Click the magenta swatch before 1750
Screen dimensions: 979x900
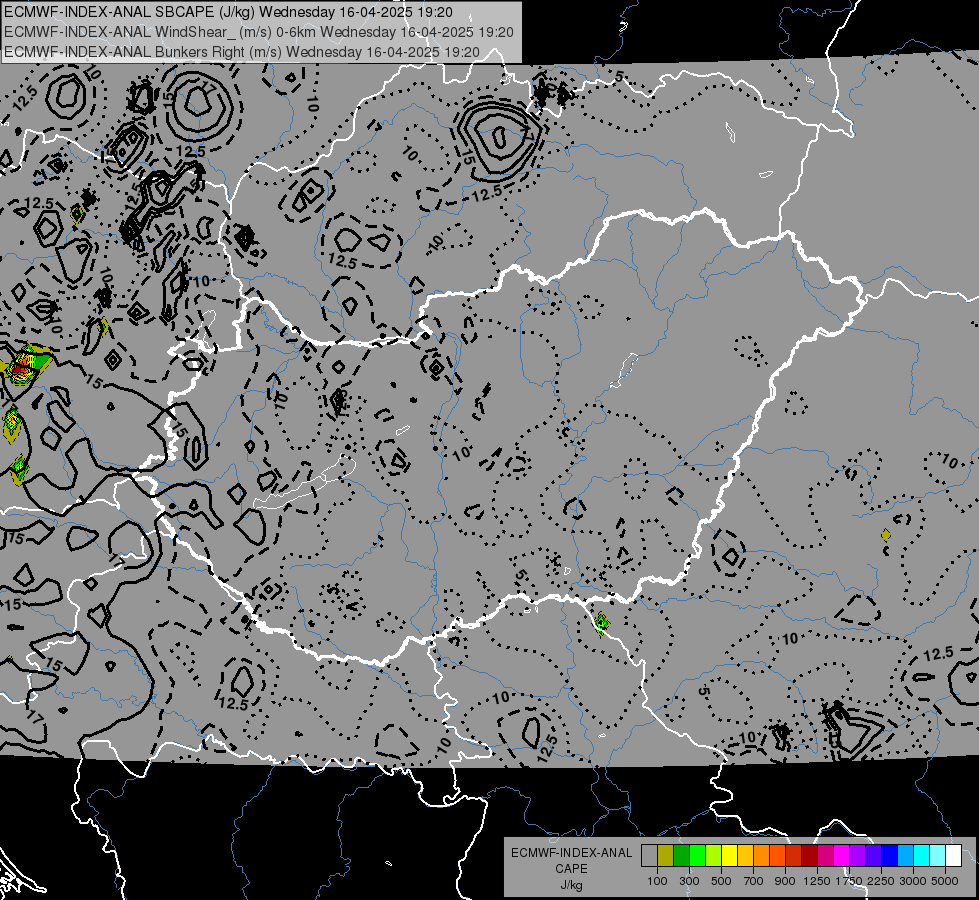coord(842,856)
